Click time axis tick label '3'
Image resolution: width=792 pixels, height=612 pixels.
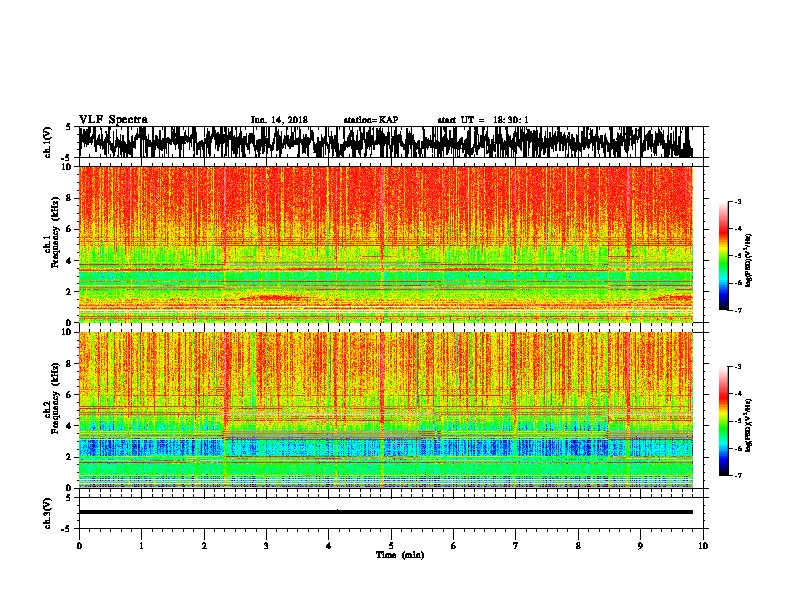coord(266,546)
